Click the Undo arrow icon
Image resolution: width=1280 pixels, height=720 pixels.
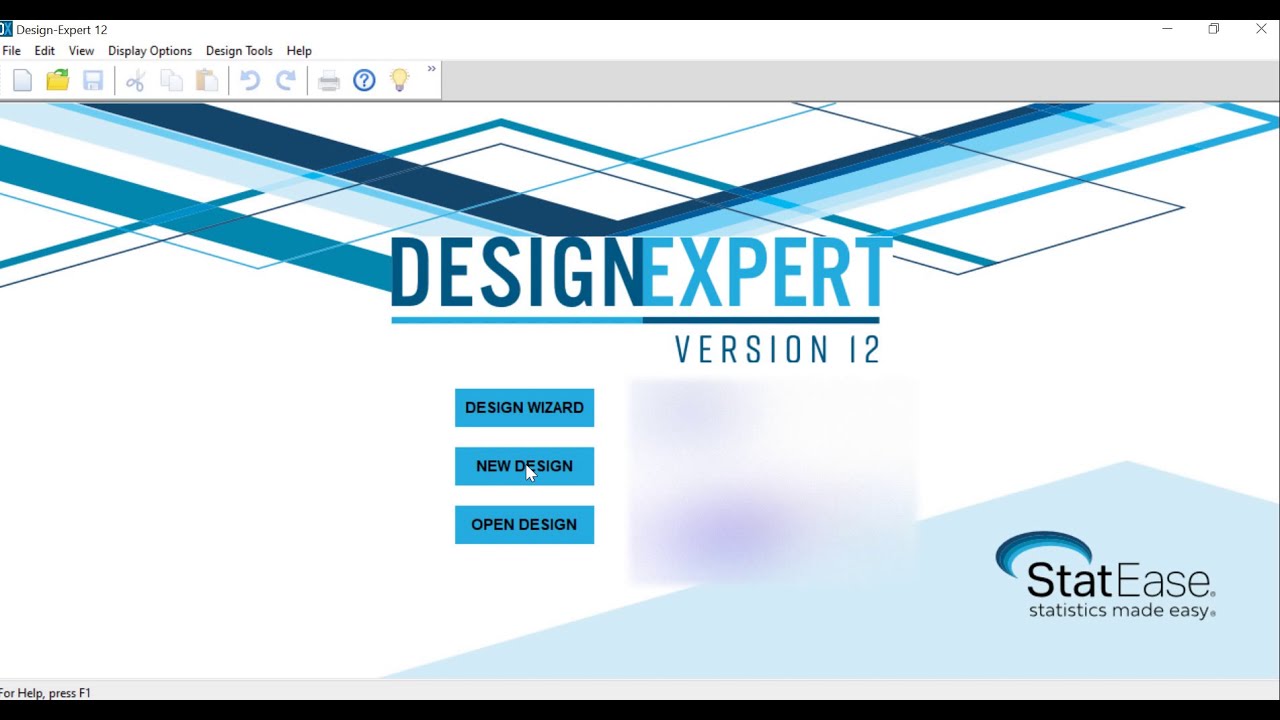click(250, 81)
